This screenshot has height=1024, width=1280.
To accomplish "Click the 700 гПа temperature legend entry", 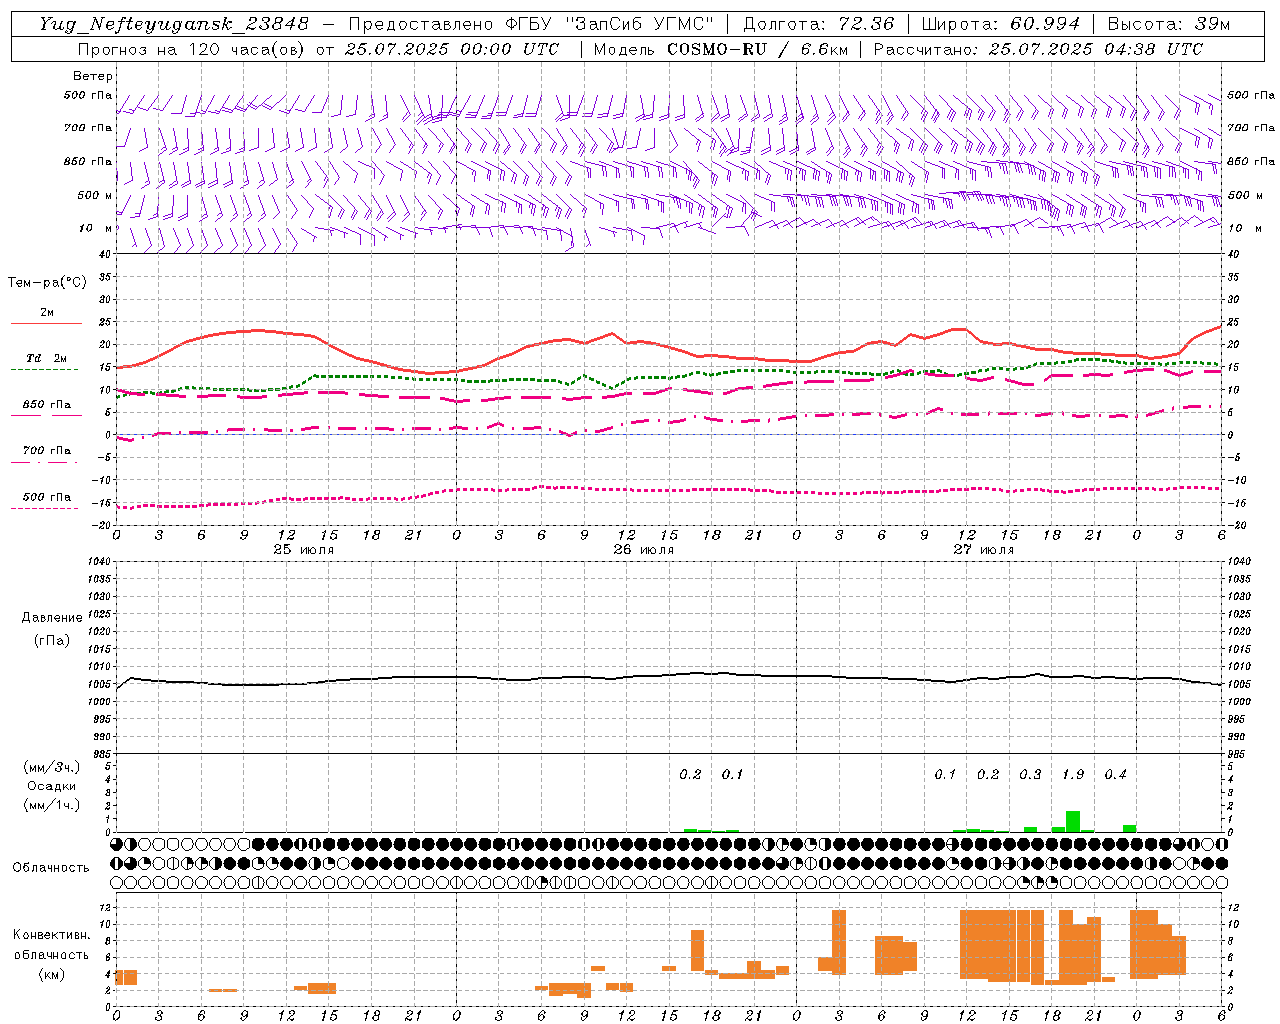I will coord(47,450).
